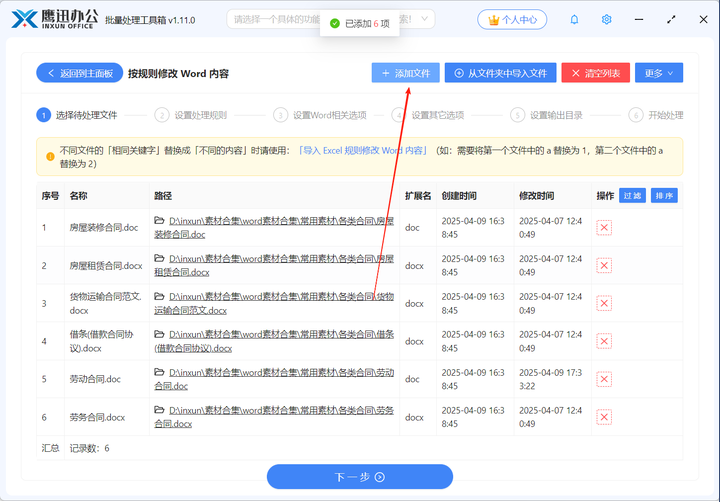
Task: Open the settings gear icon
Action: click(606, 20)
